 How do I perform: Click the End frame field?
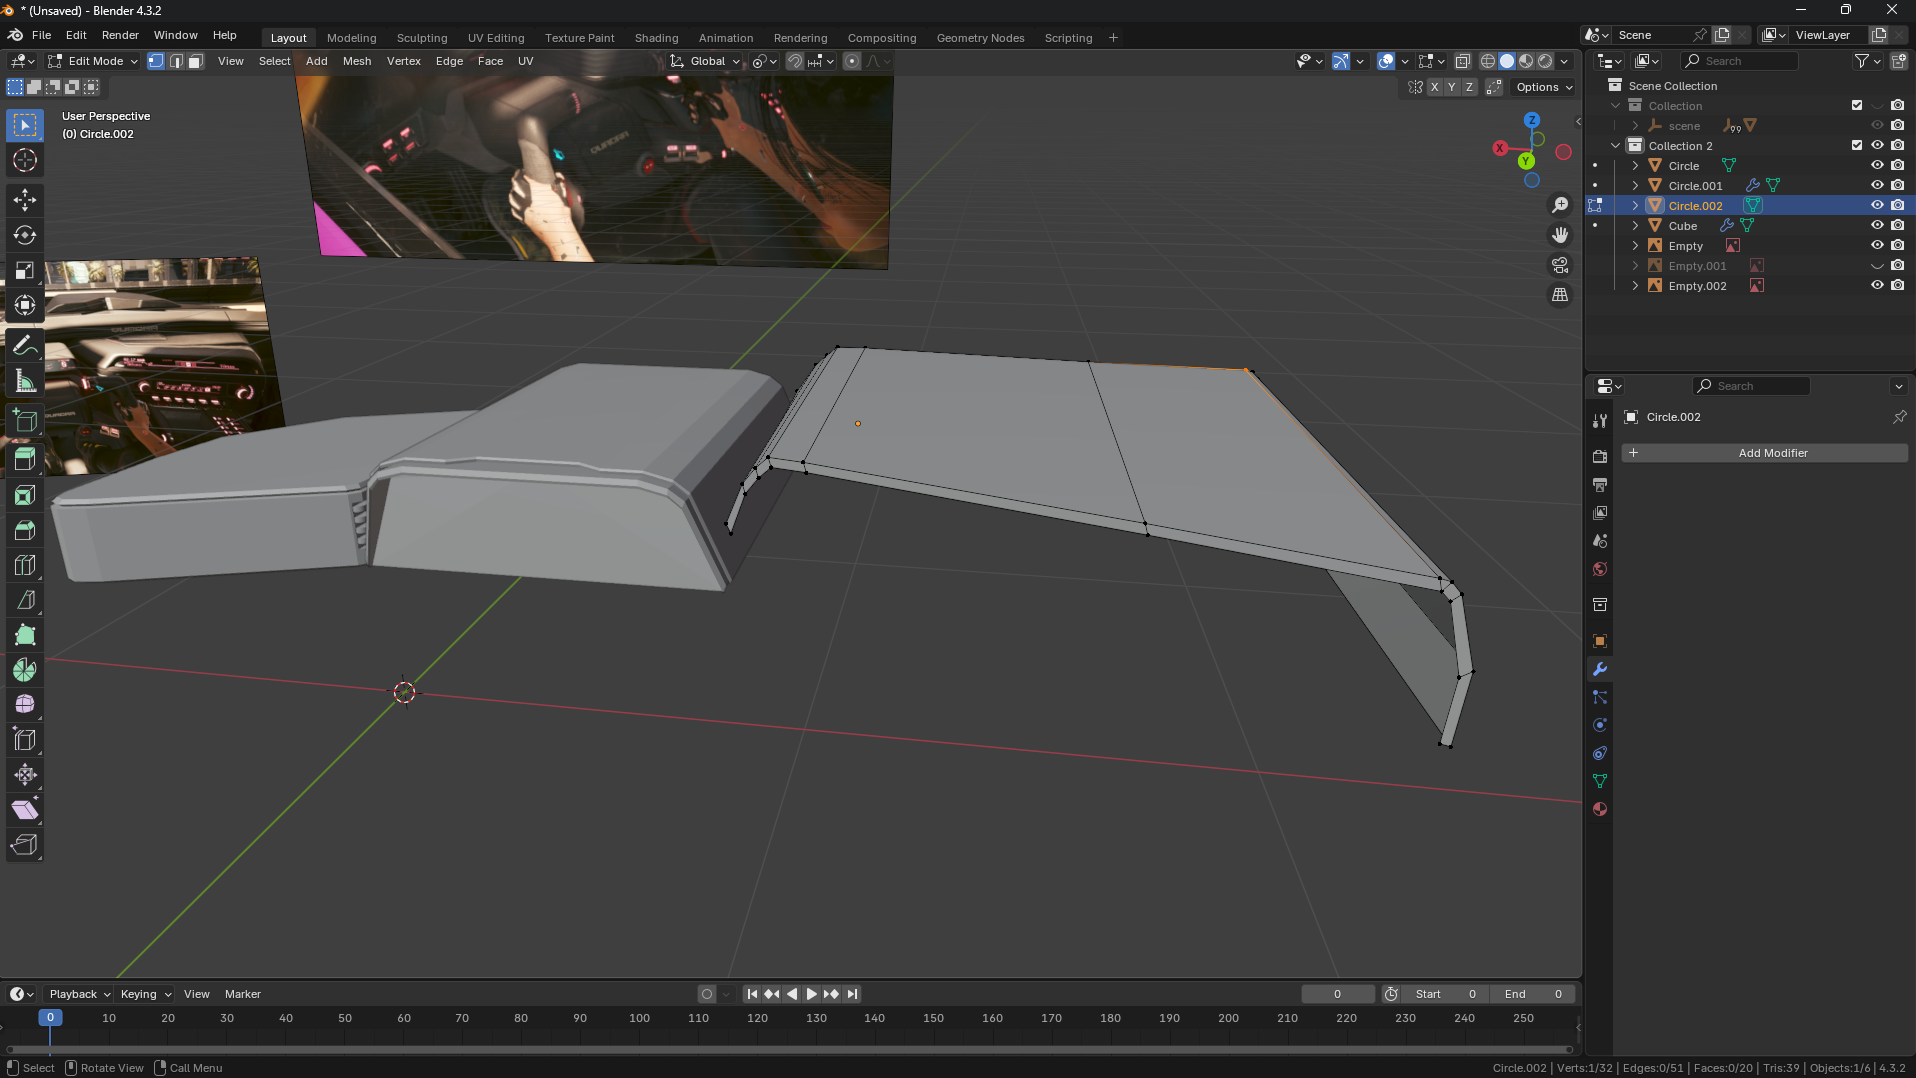1532,994
